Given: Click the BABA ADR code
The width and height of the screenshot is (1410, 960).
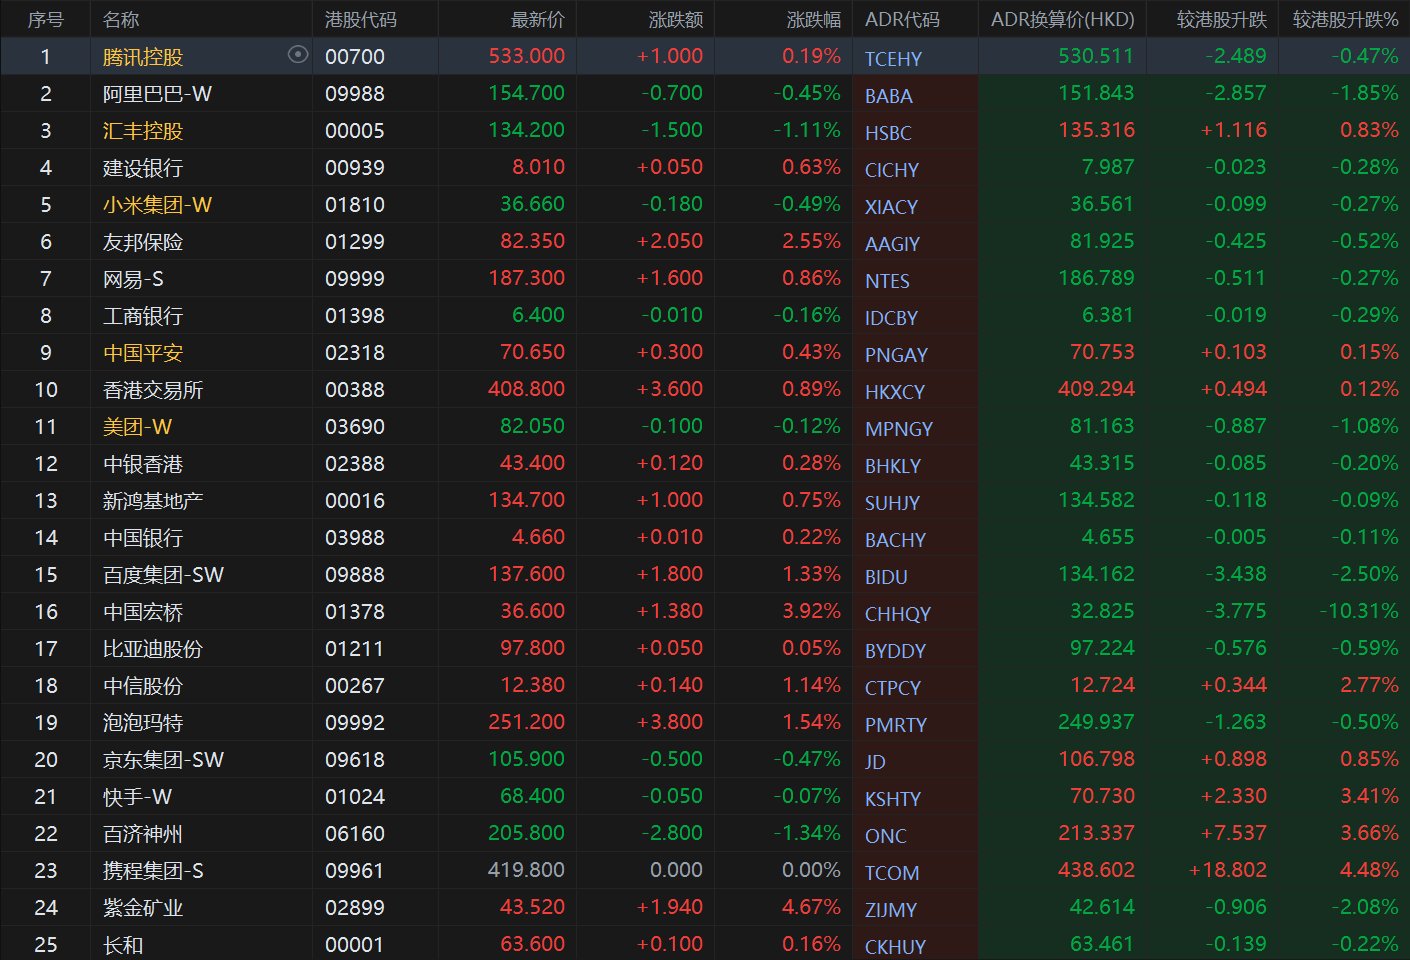Looking at the screenshot, I should (x=888, y=96).
